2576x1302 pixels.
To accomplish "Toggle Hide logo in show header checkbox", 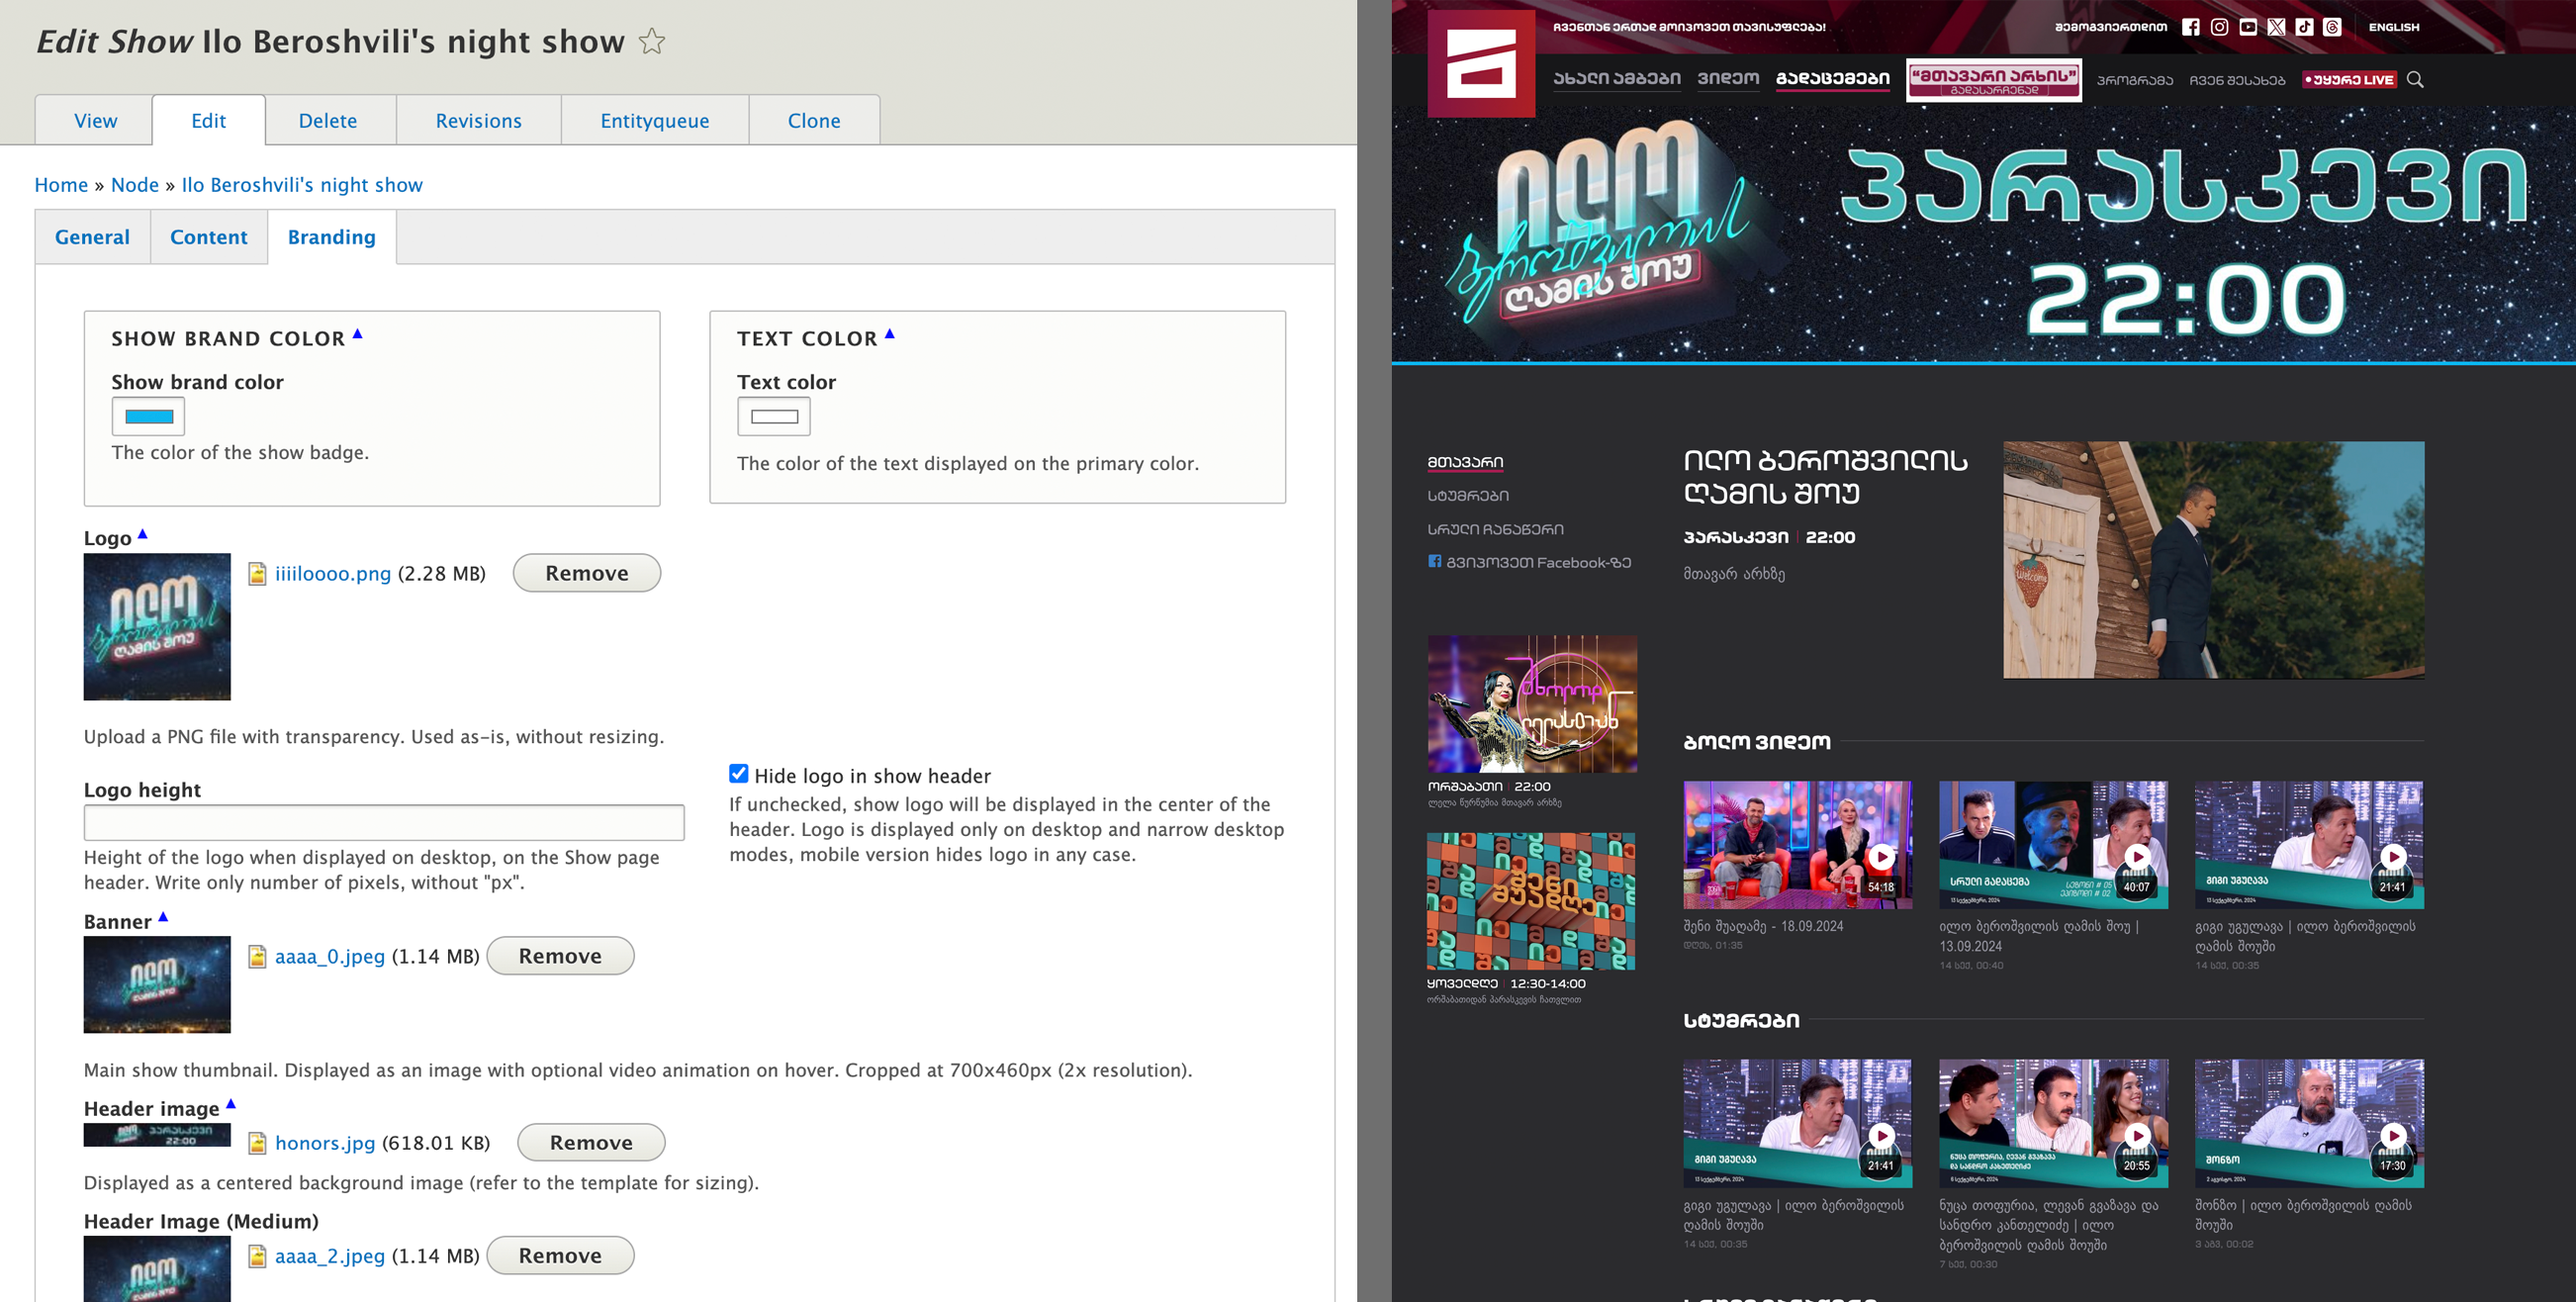I will point(738,773).
